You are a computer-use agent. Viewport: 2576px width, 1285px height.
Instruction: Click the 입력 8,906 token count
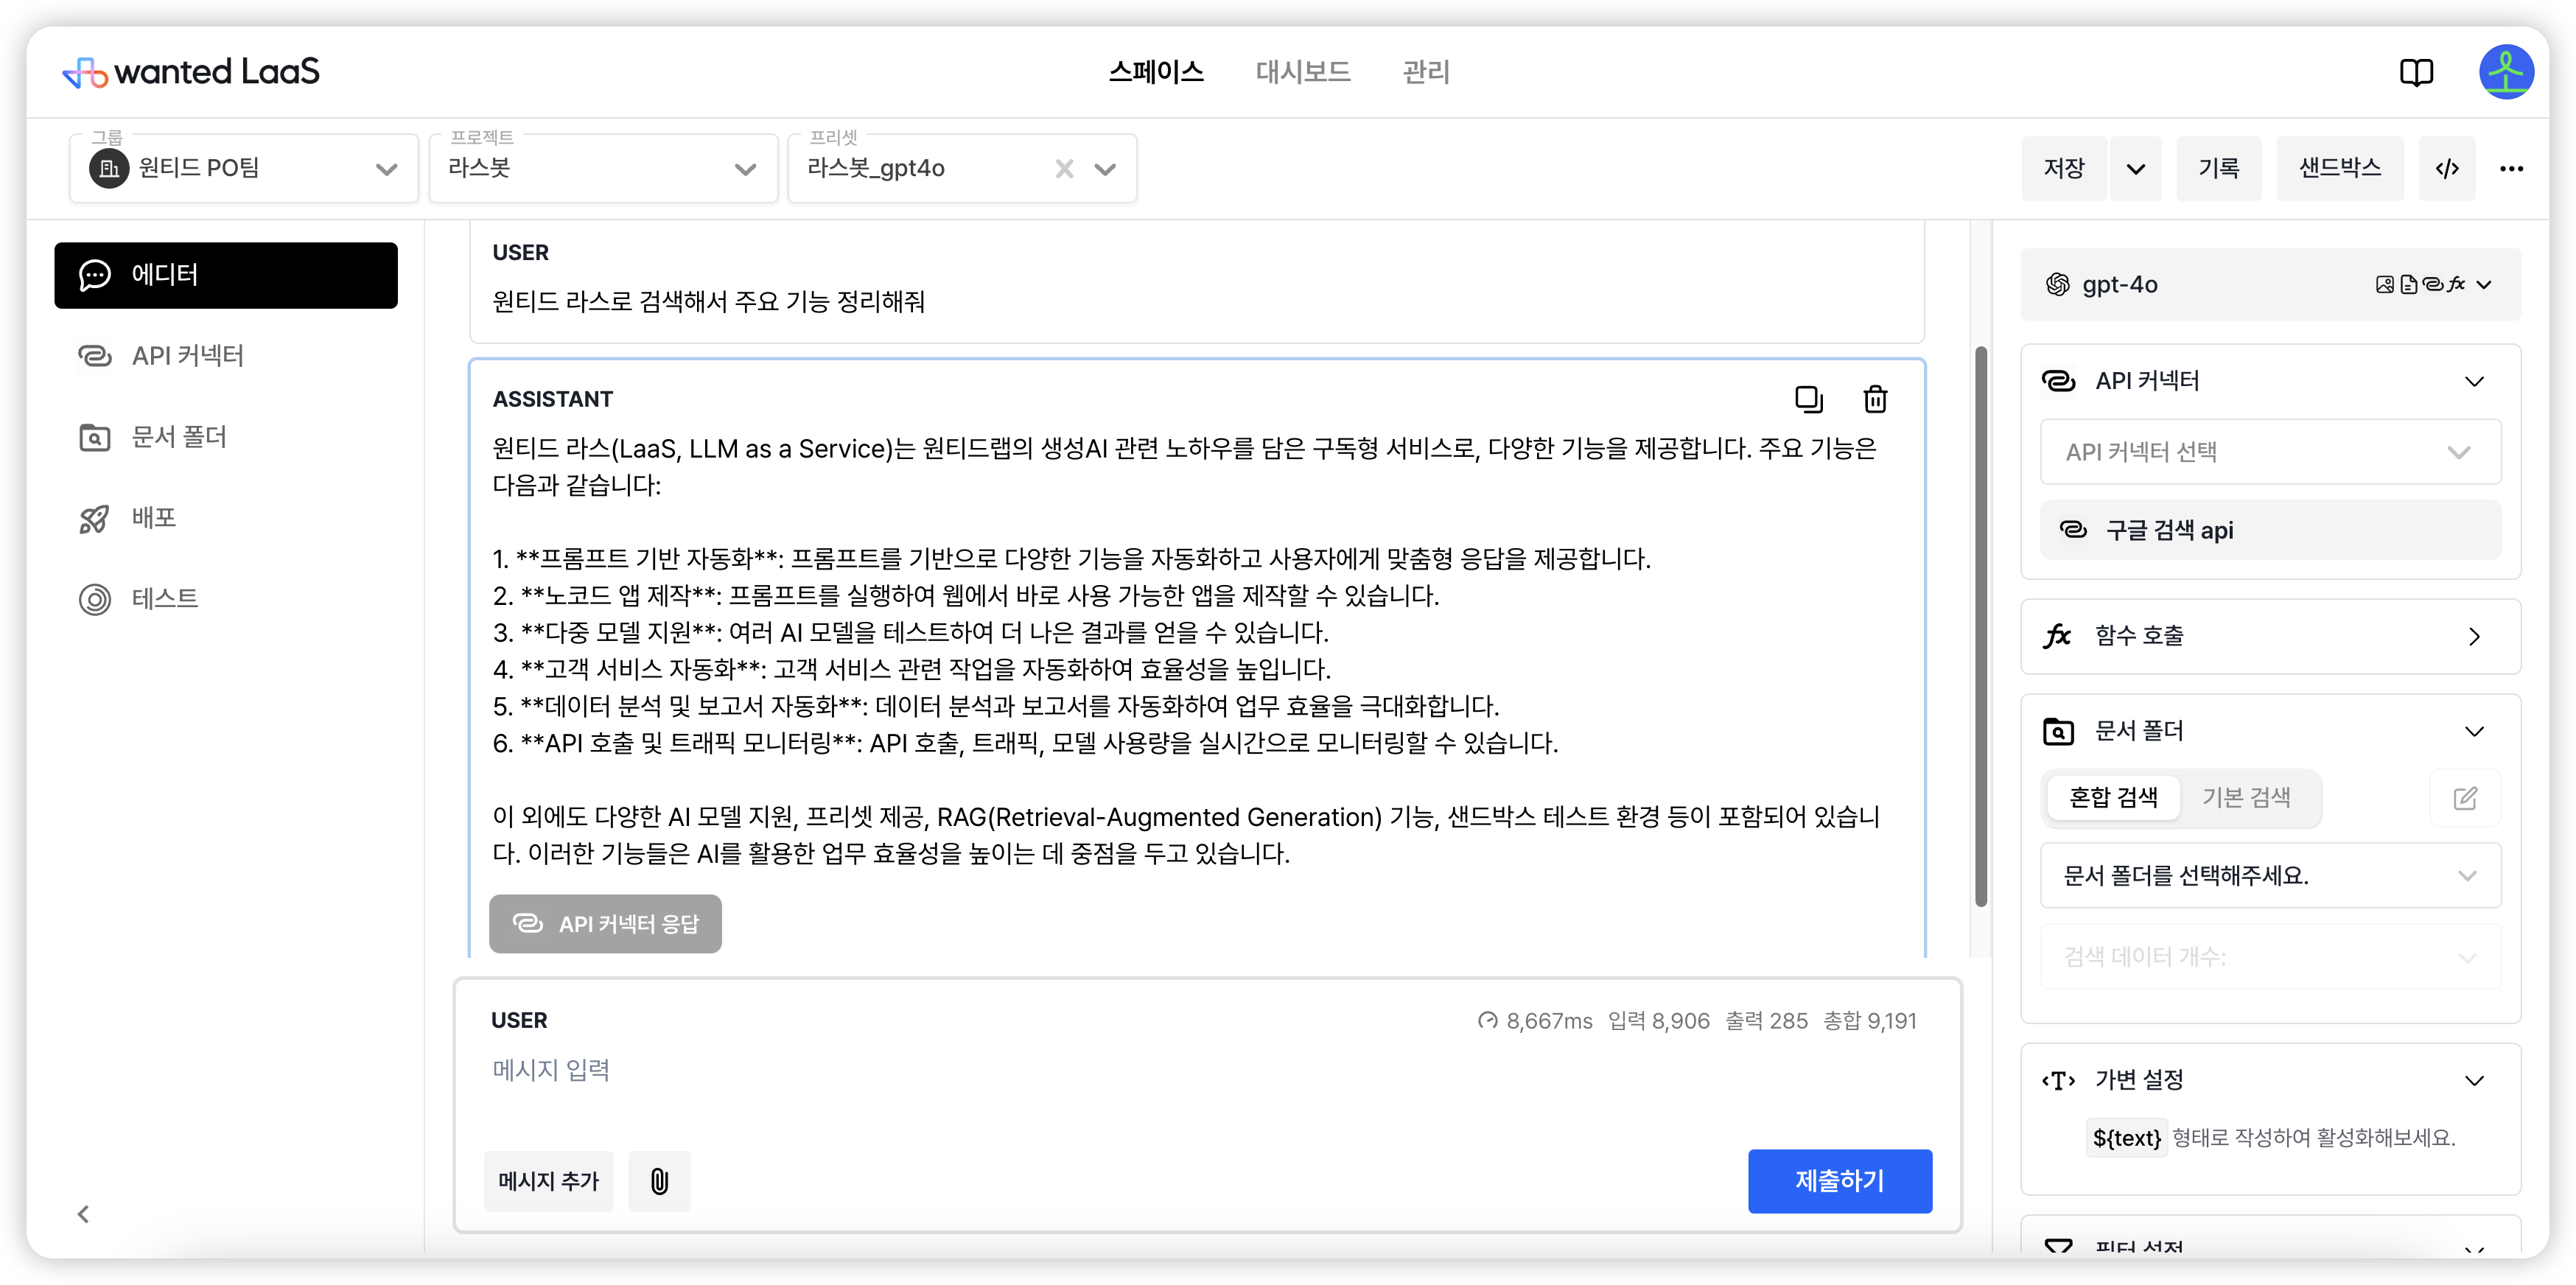click(x=1658, y=1021)
